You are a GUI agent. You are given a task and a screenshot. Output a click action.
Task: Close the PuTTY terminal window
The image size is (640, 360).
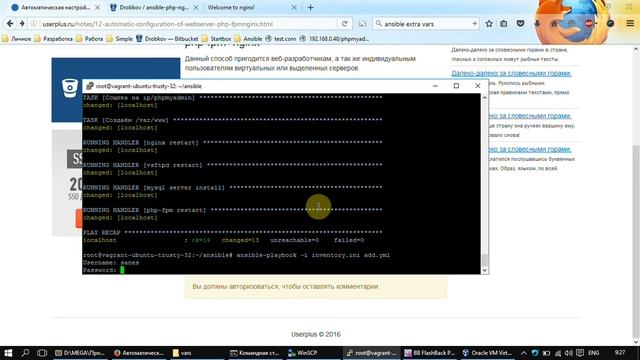click(x=478, y=86)
